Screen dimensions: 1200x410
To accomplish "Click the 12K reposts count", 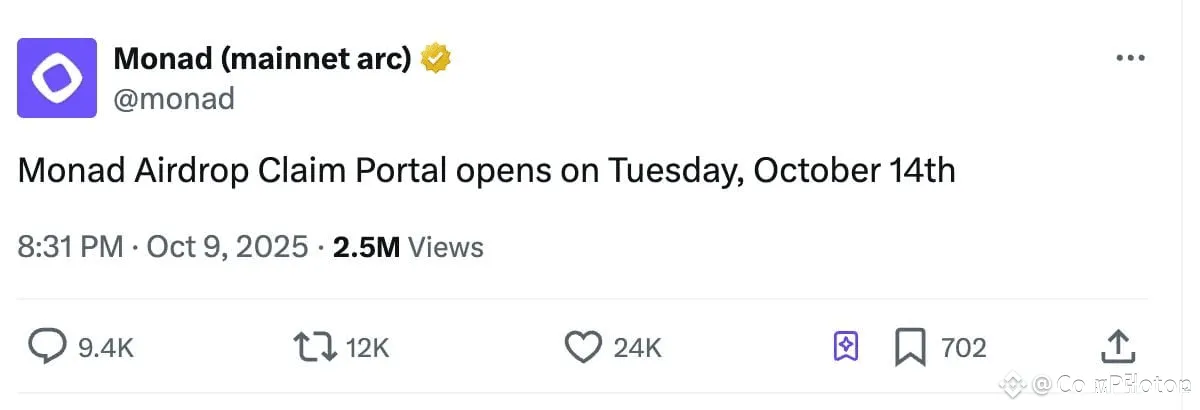I will 367,348.
